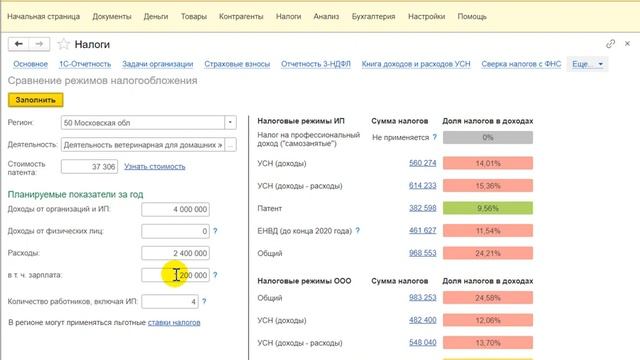Viewport: 640px width, 360px height.
Task: Click Количество работников field
Action: 170,302
